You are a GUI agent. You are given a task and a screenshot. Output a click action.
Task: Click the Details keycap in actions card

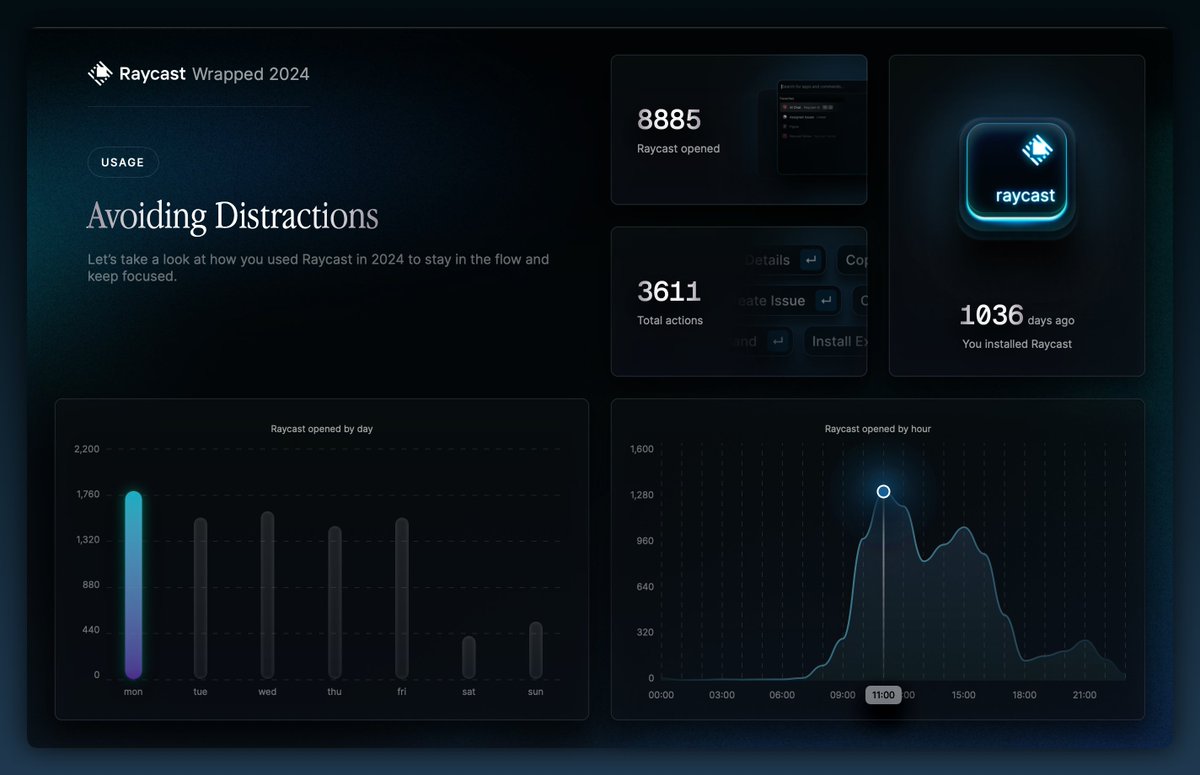(784, 260)
